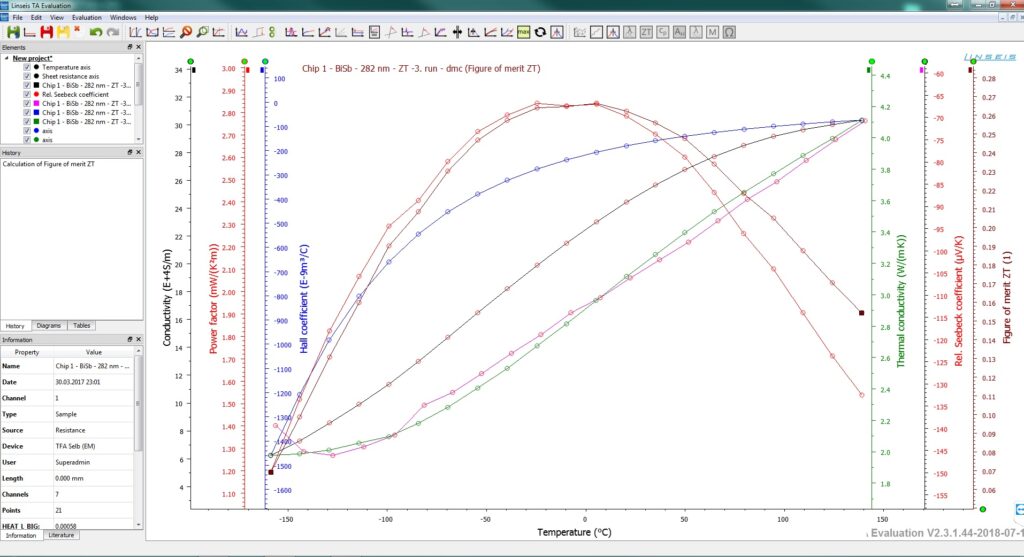The image size is (1024, 557).
Task: Toggle the Temperature axis checkbox
Action: pyautogui.click(x=27, y=67)
